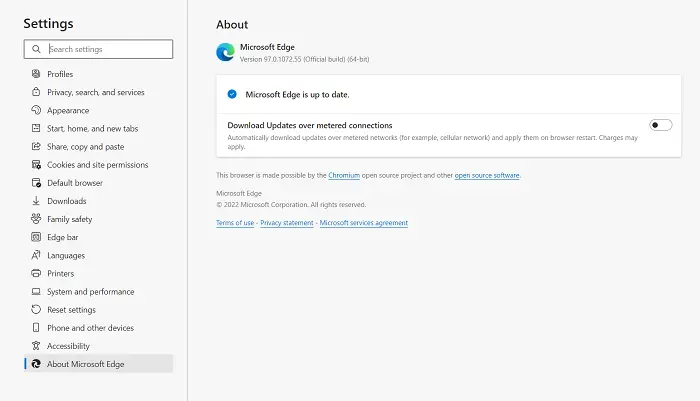The height and width of the screenshot is (401, 700).
Task: Open the Profiles settings page
Action: click(x=98, y=74)
